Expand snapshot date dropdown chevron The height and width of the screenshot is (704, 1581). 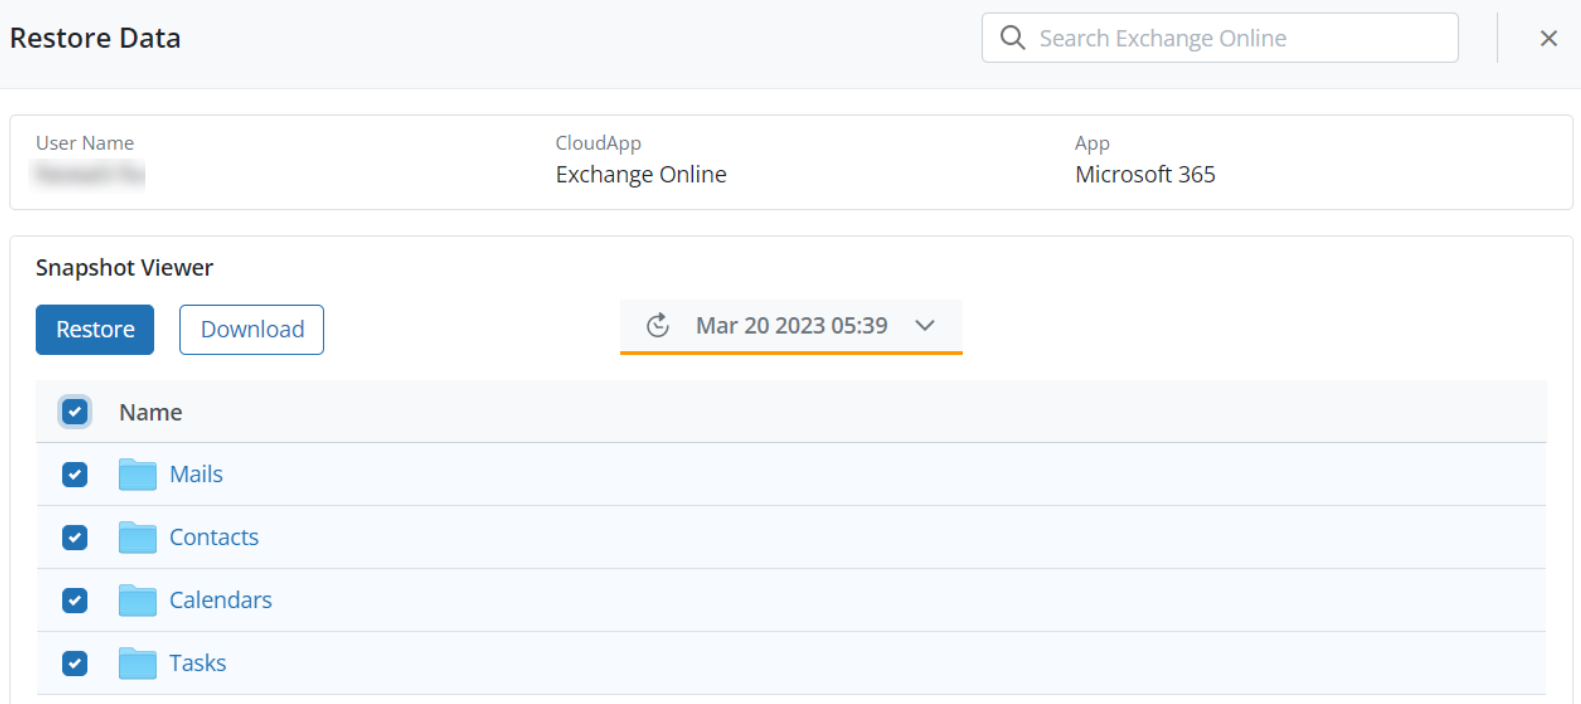click(925, 326)
